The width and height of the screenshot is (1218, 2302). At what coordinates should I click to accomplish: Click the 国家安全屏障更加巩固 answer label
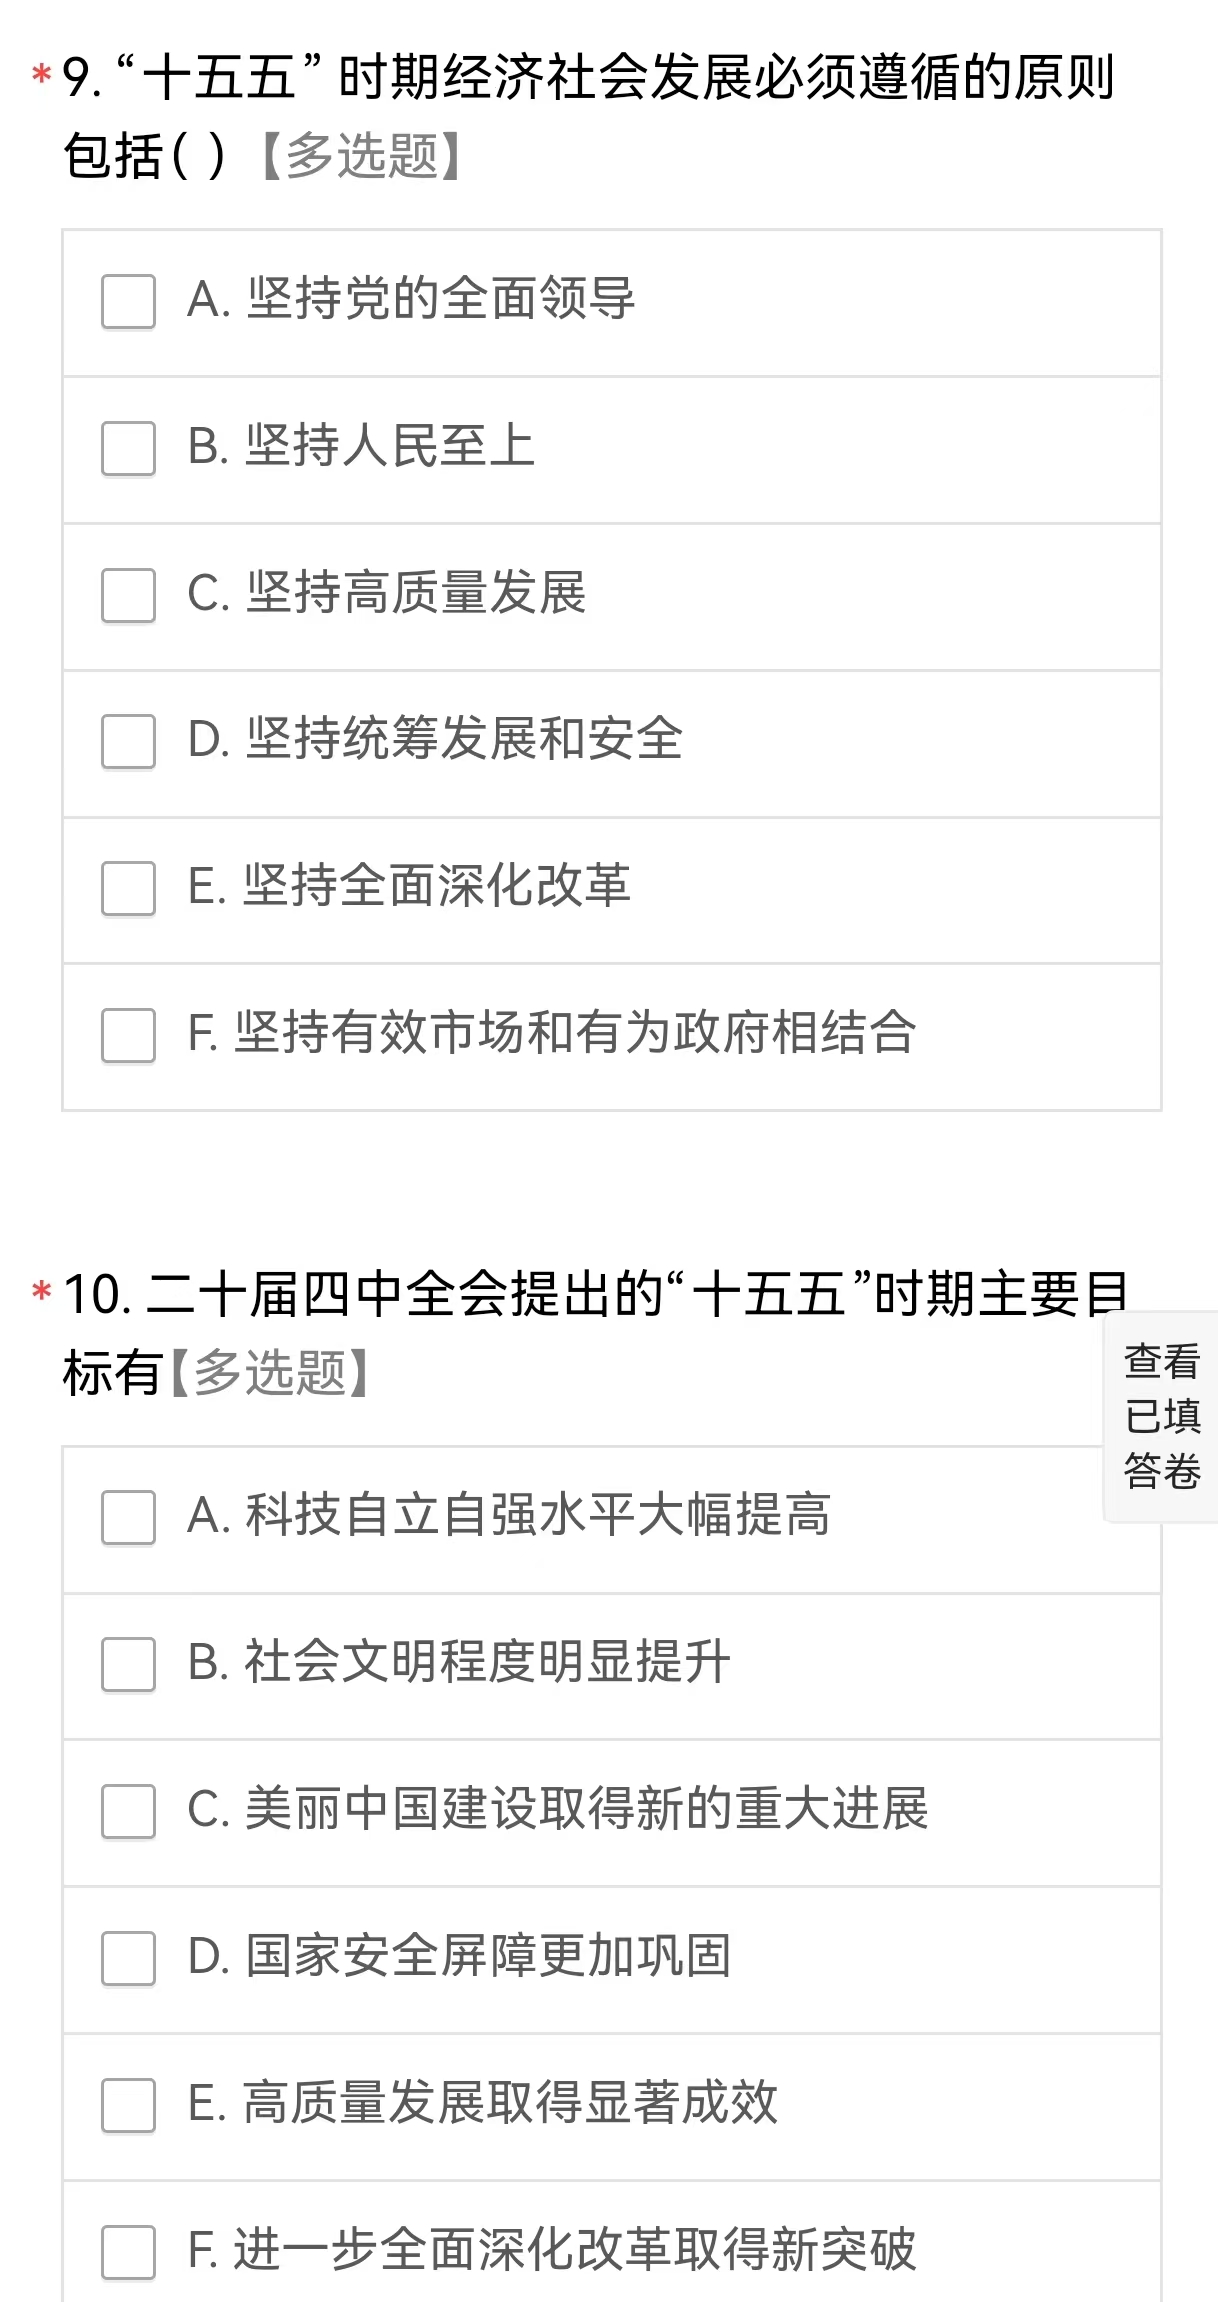[x=487, y=1956]
